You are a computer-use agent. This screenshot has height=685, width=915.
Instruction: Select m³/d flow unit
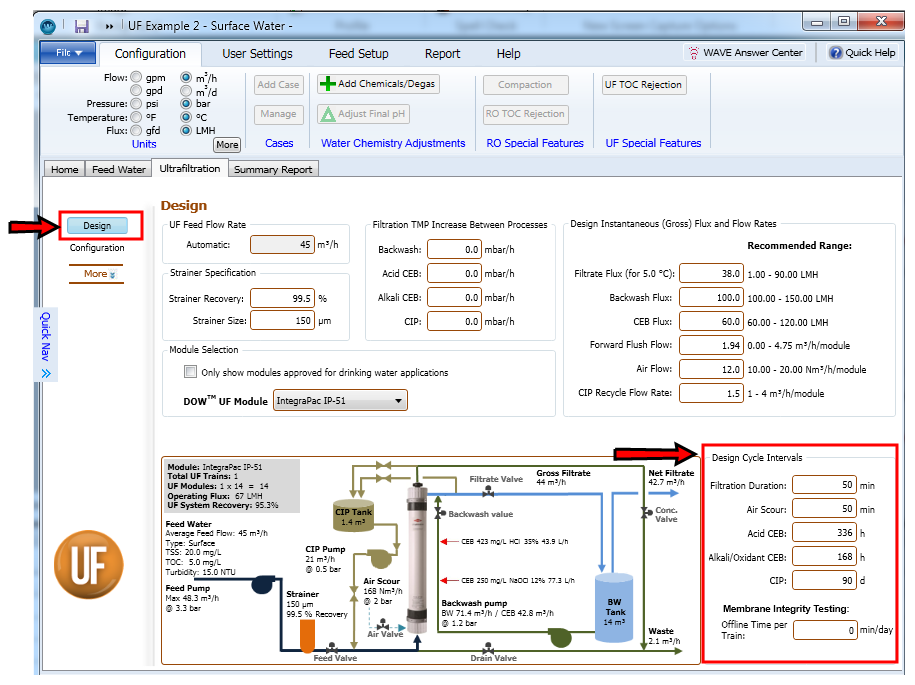pyautogui.click(x=186, y=90)
